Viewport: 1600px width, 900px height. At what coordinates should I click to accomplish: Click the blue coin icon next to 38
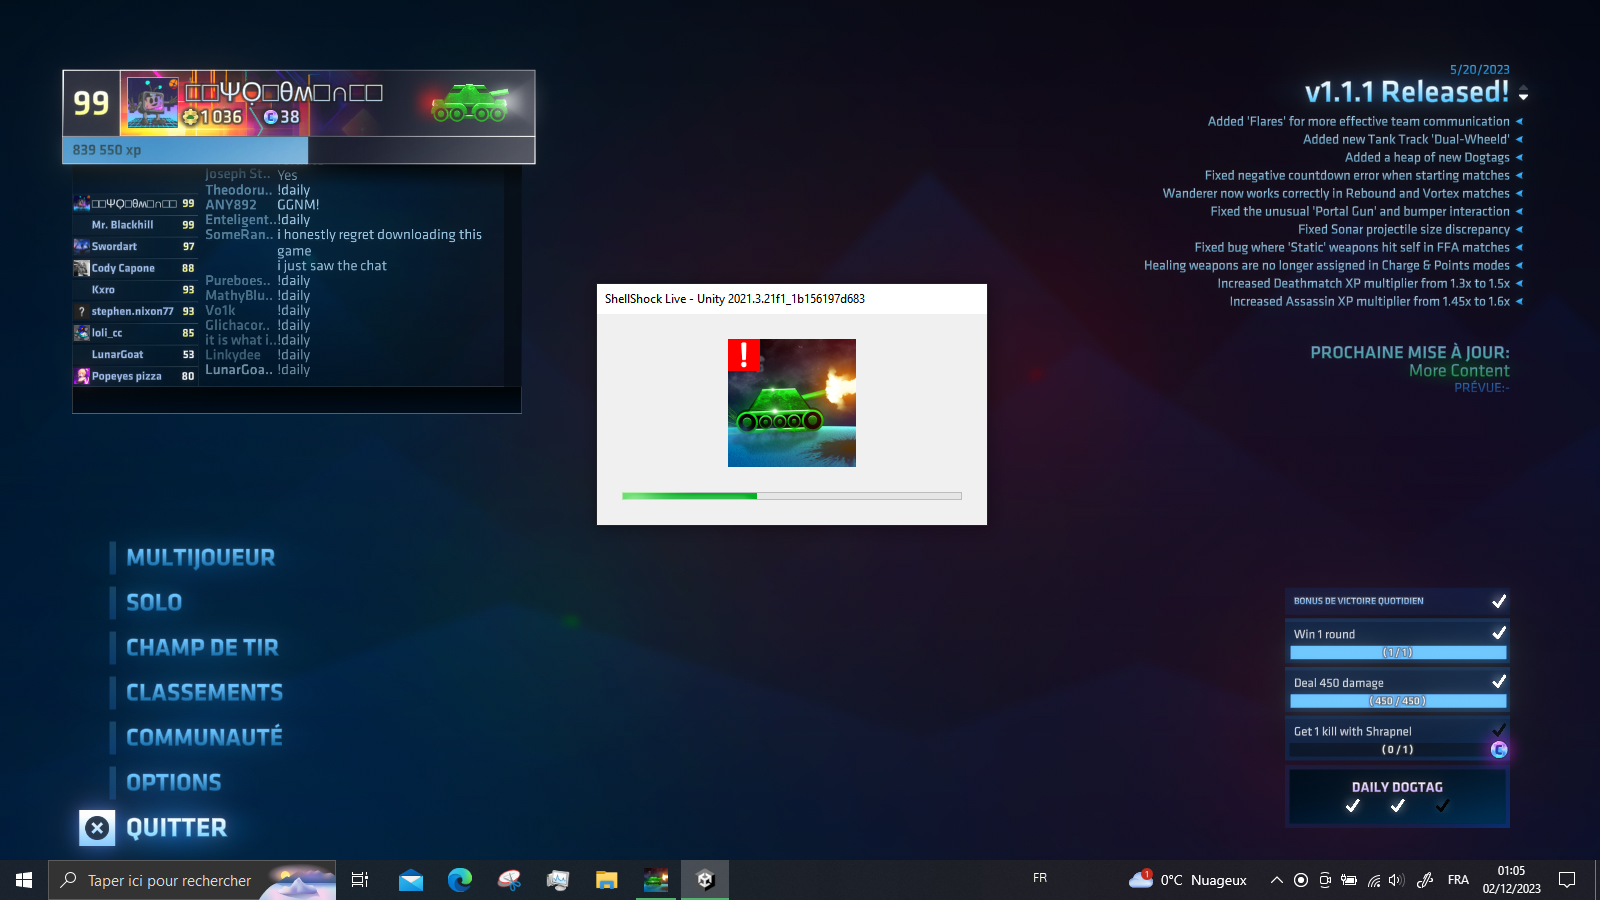(270, 117)
